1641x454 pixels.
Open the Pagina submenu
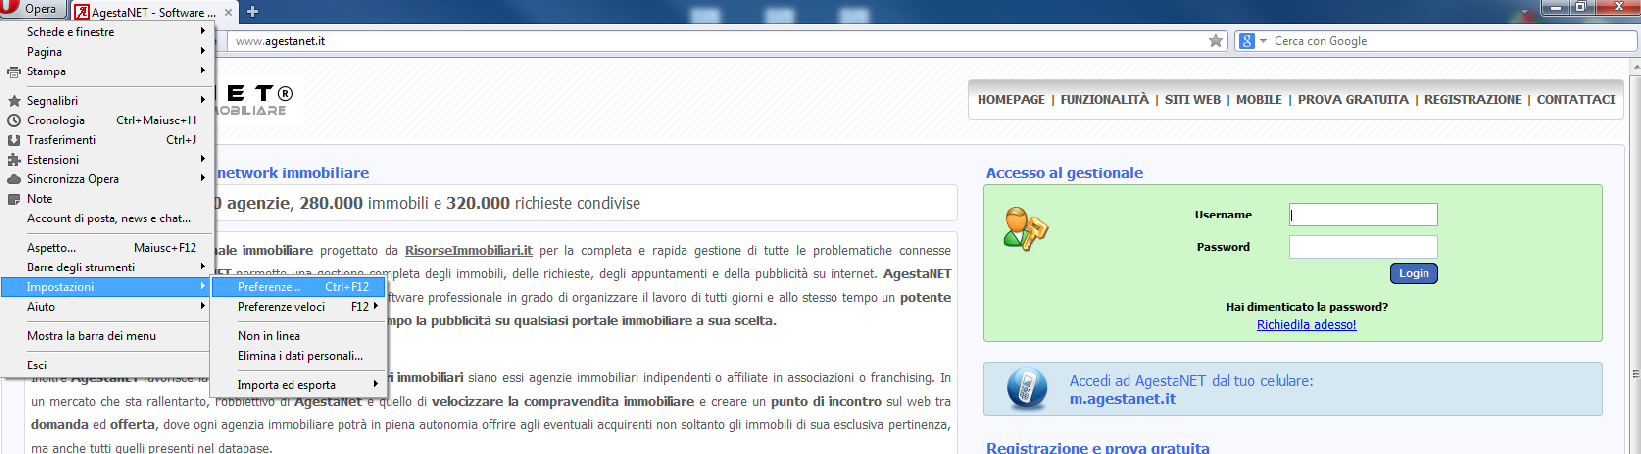pyautogui.click(x=105, y=52)
